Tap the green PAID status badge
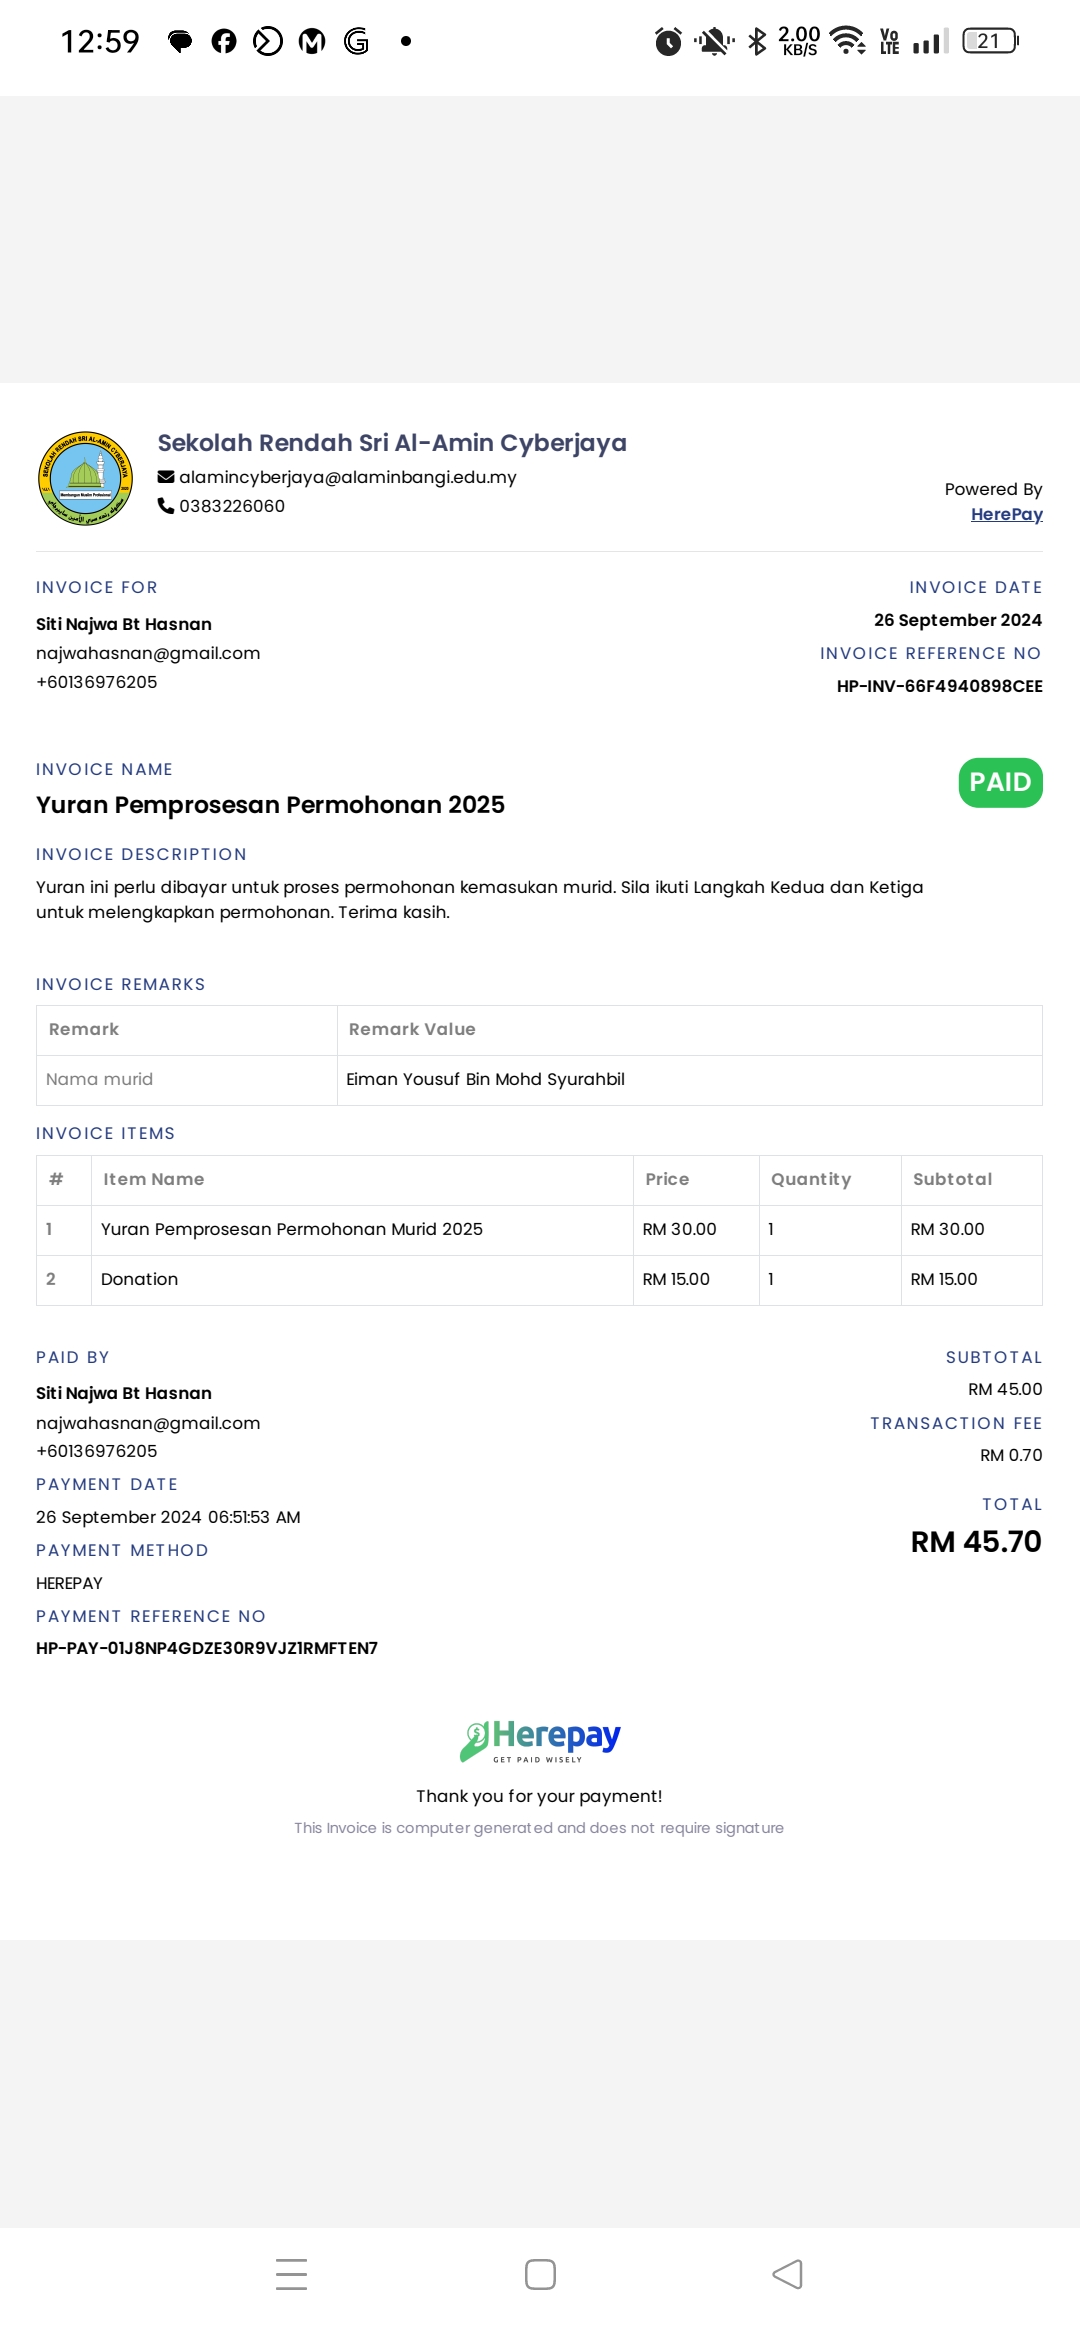 coord(1000,782)
